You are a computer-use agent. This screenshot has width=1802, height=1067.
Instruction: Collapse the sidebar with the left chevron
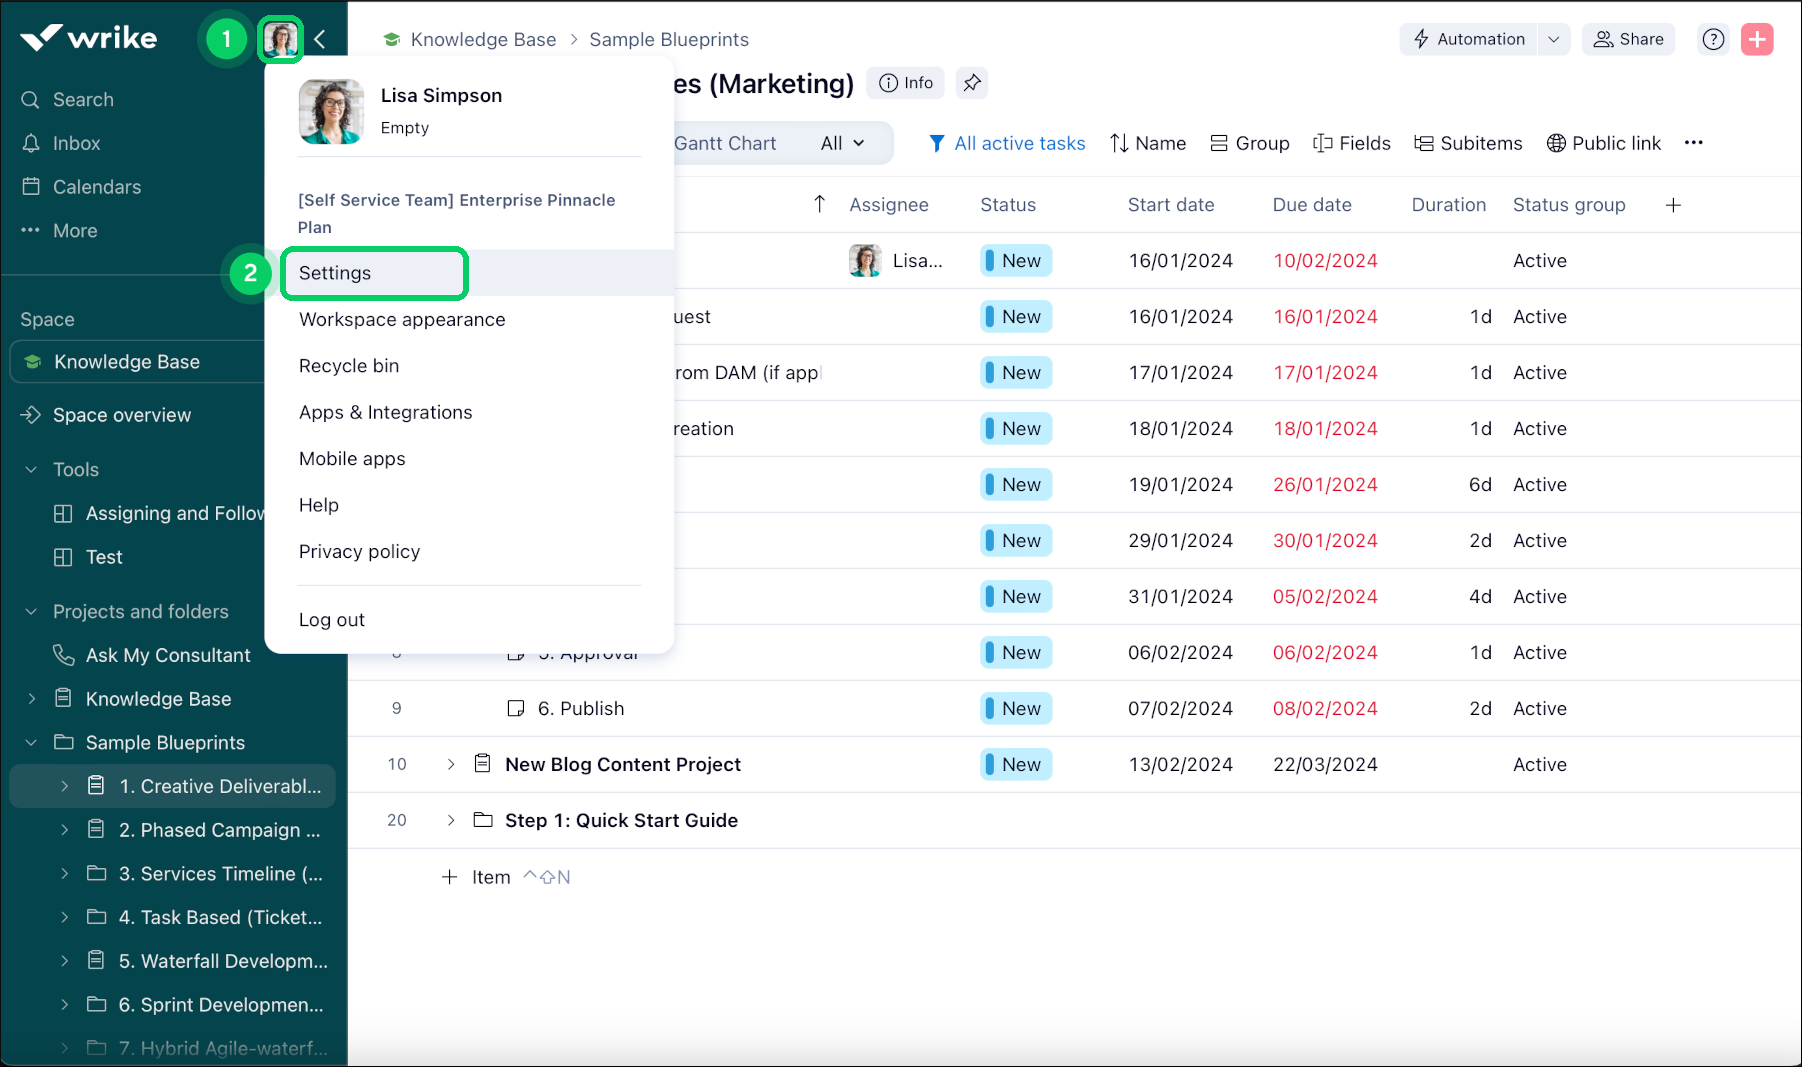click(320, 40)
